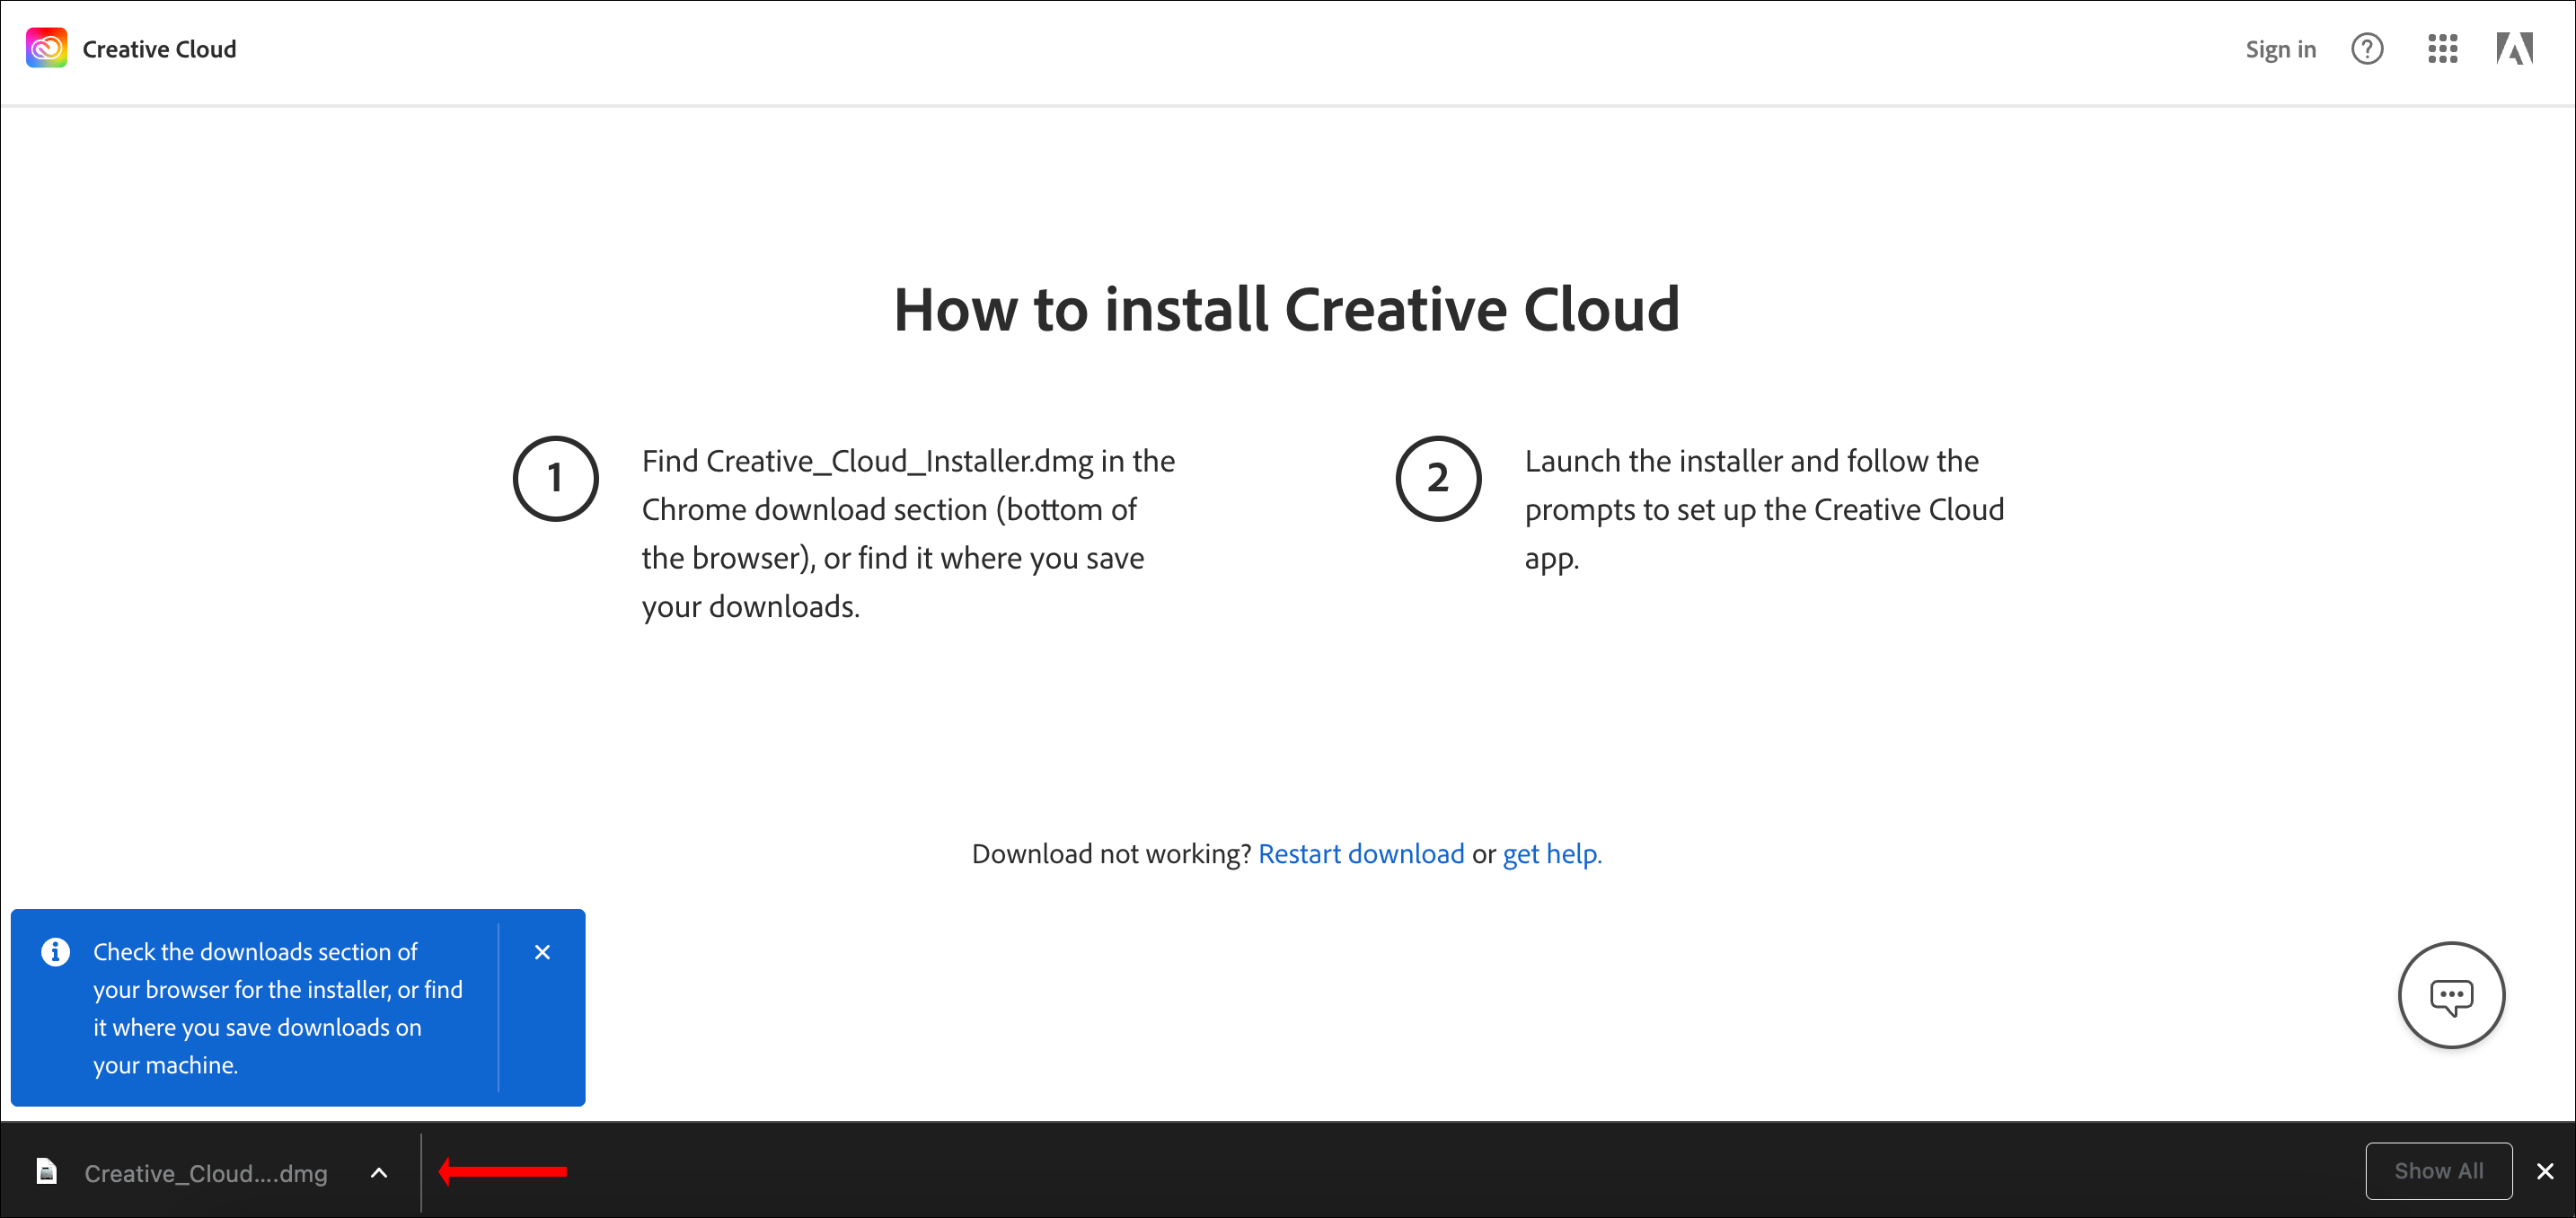Expand the Creative_Cloud....dmg download options chevron
The height and width of the screenshot is (1218, 2576).
click(x=378, y=1172)
